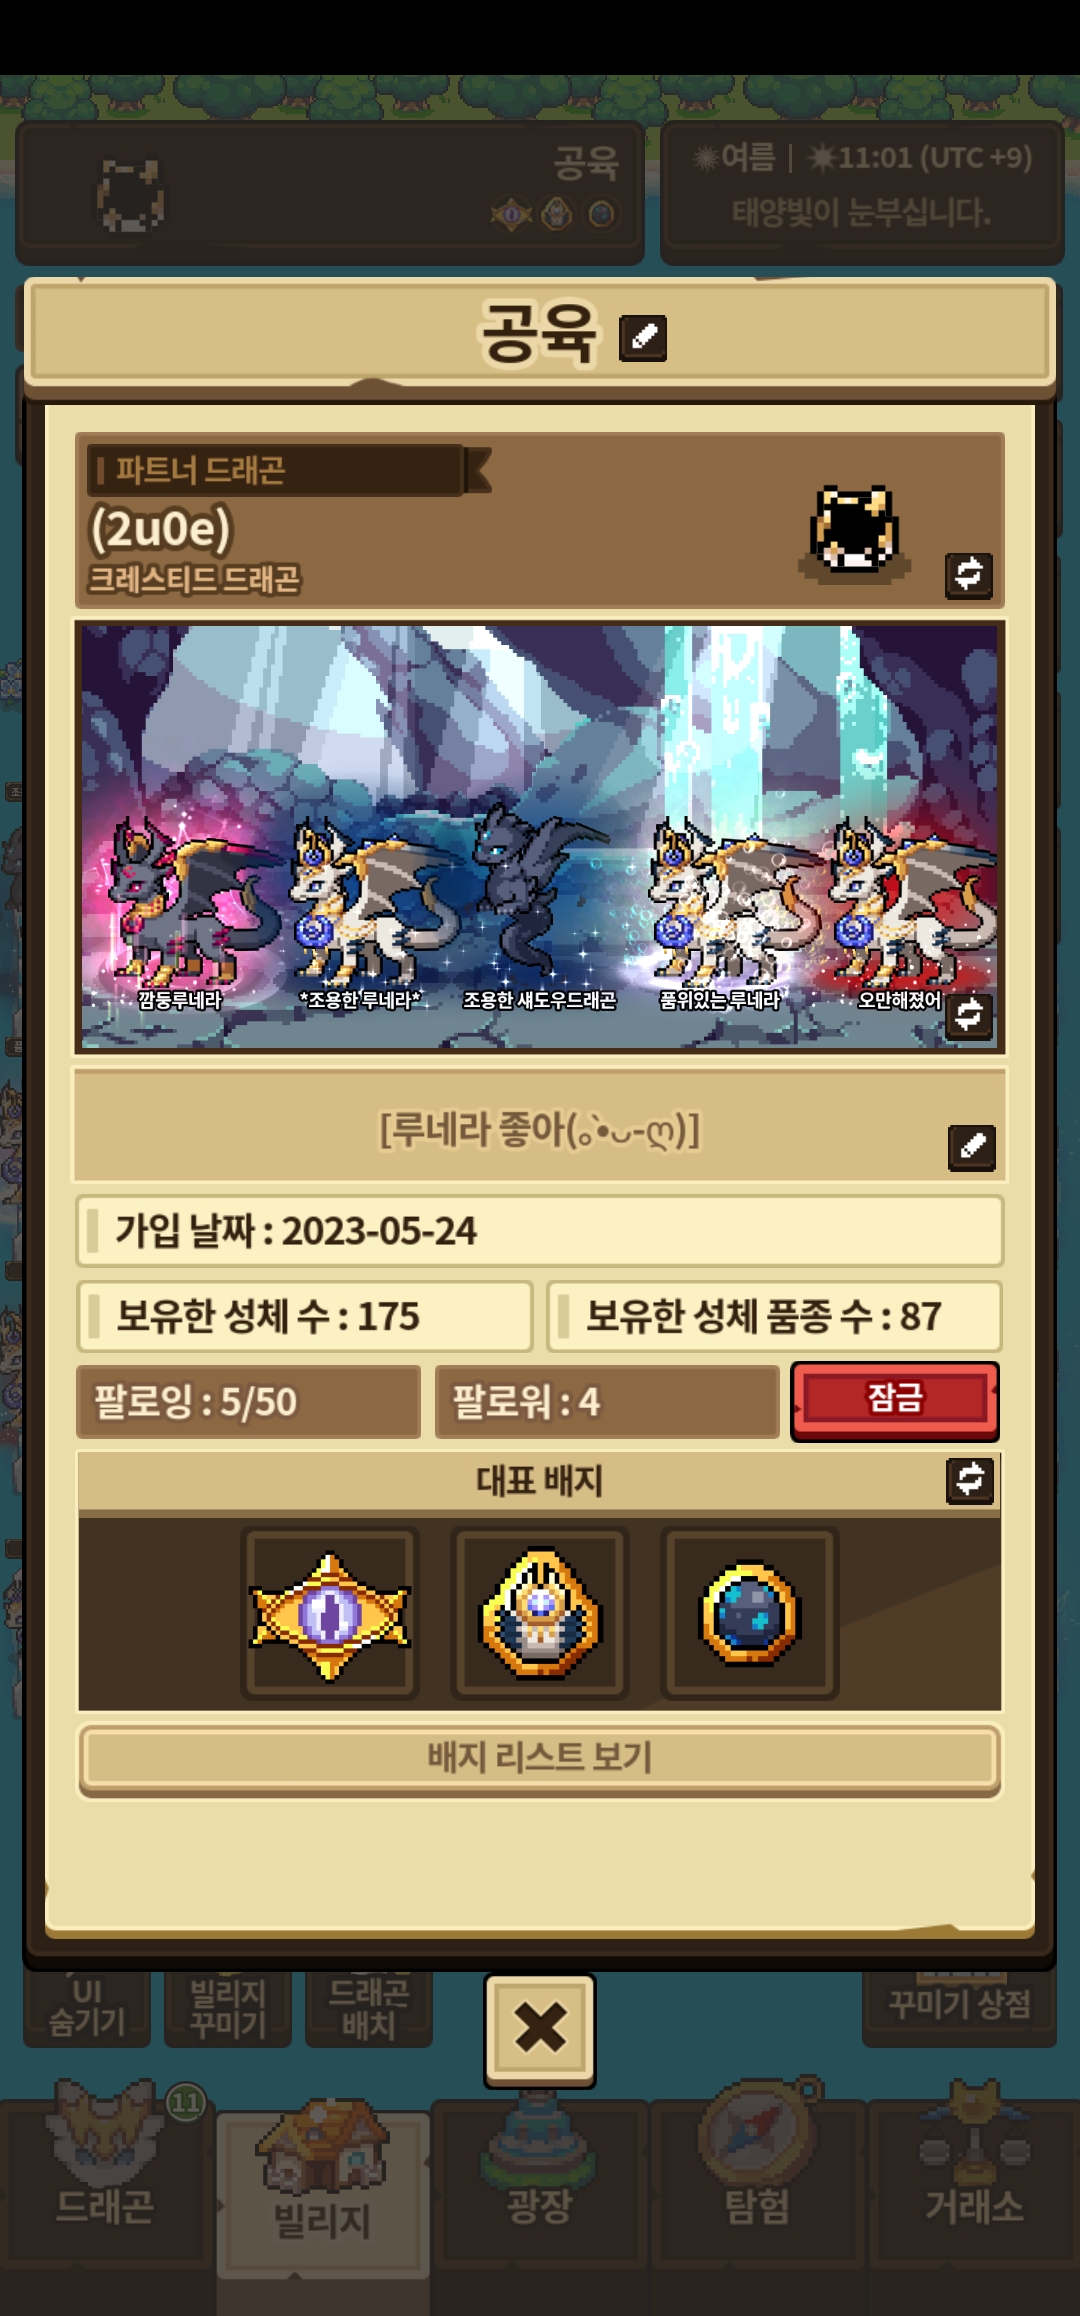Open the 팔로워 4 list
Viewport: 1080px width, 2316px height.
point(607,1402)
